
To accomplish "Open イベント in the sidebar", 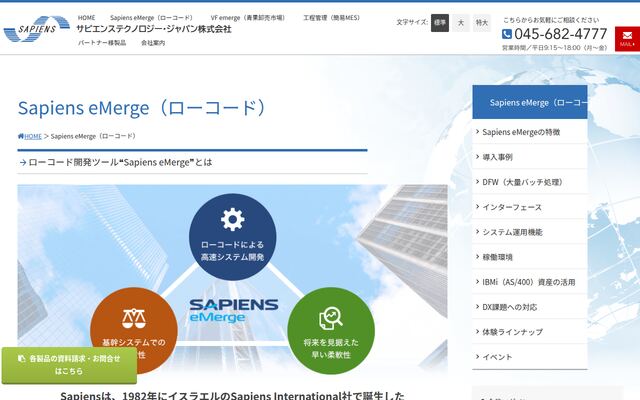I will point(530,356).
